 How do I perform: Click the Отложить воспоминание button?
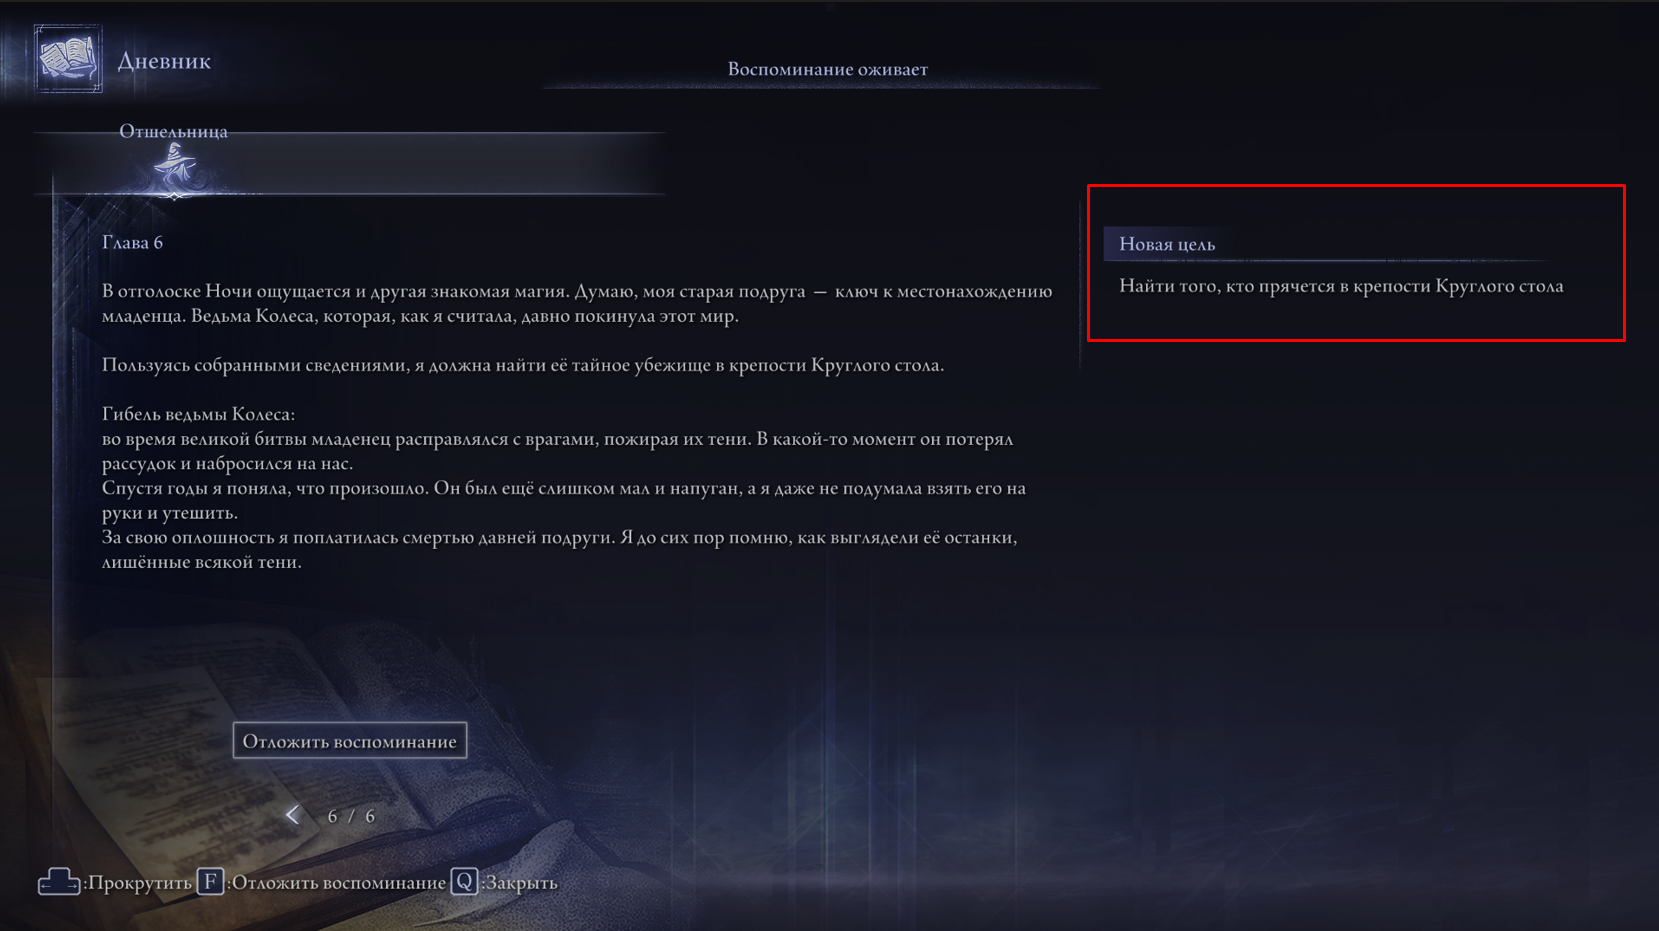pyautogui.click(x=350, y=741)
